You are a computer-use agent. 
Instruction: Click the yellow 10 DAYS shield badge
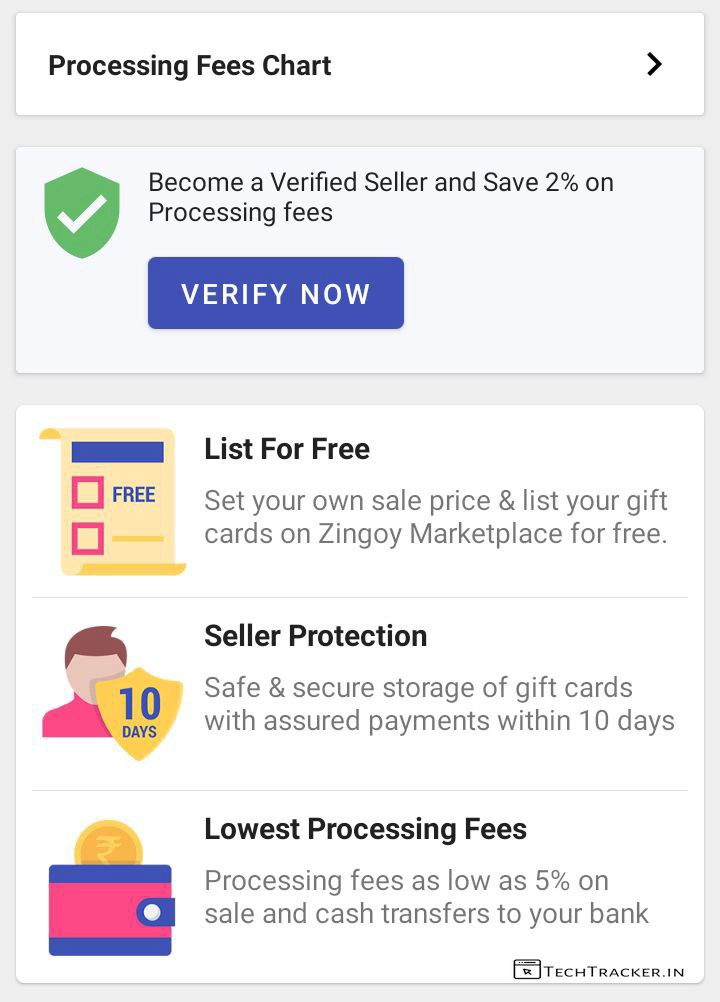click(139, 713)
